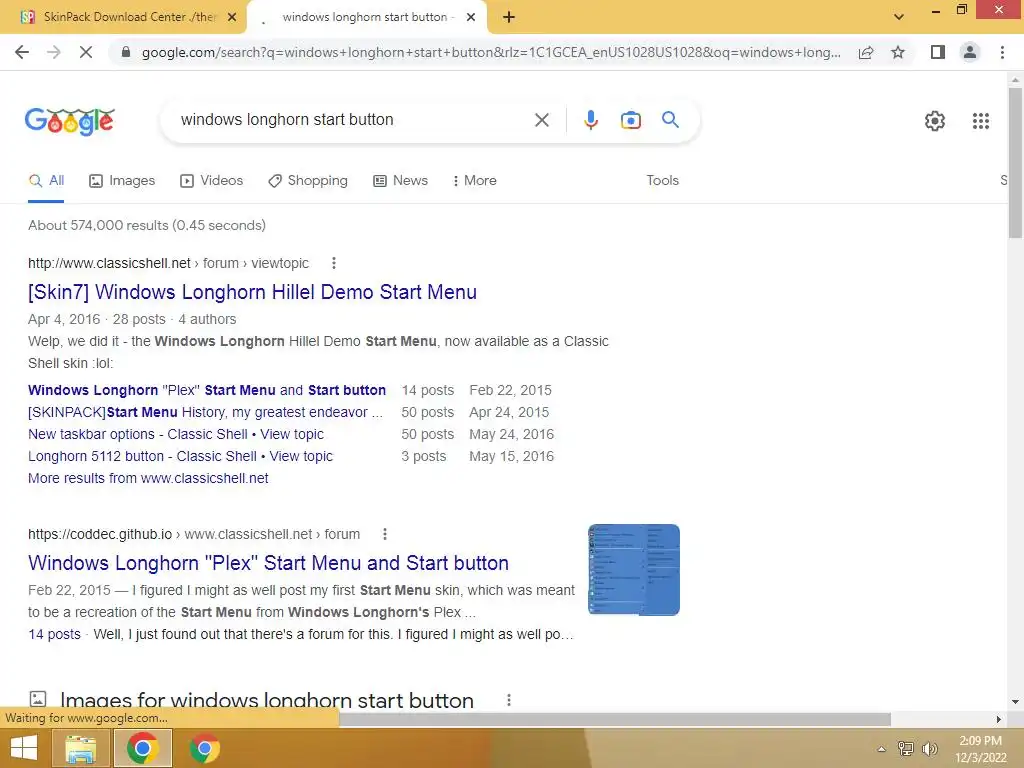Go back with the browser back arrow
1024x768 pixels.
[x=22, y=52]
